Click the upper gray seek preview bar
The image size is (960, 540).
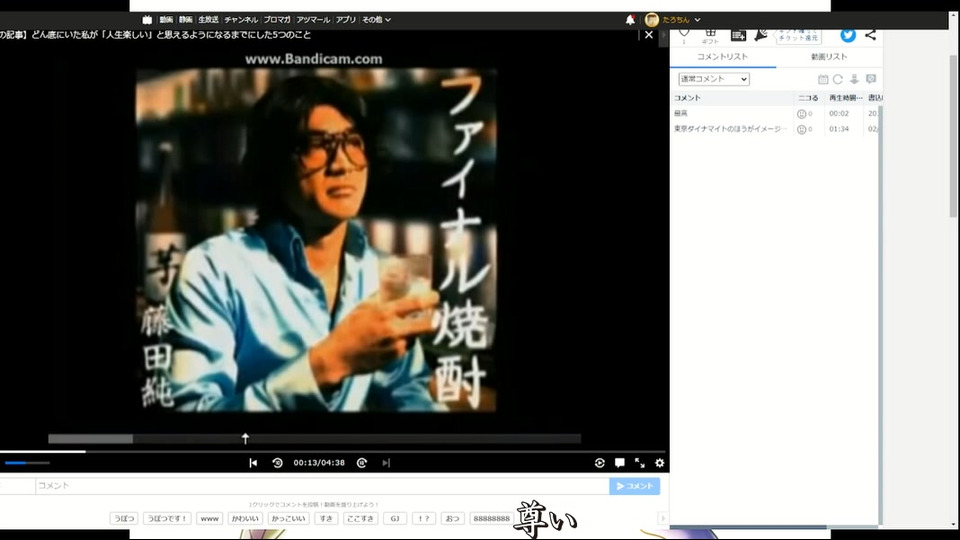click(x=315, y=438)
